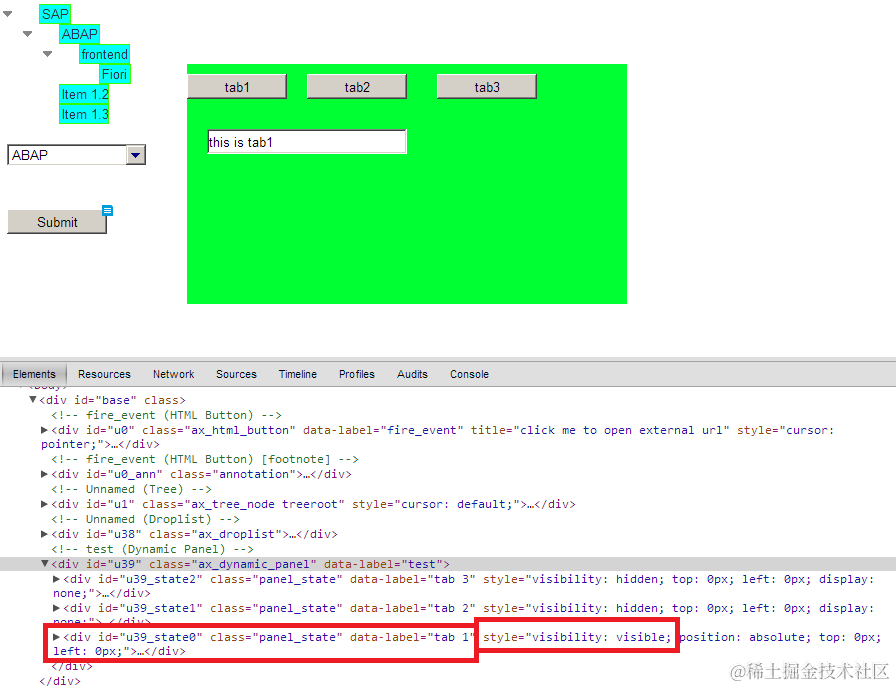
Task: Select Item 1.2 in the tree
Action: coord(85,94)
